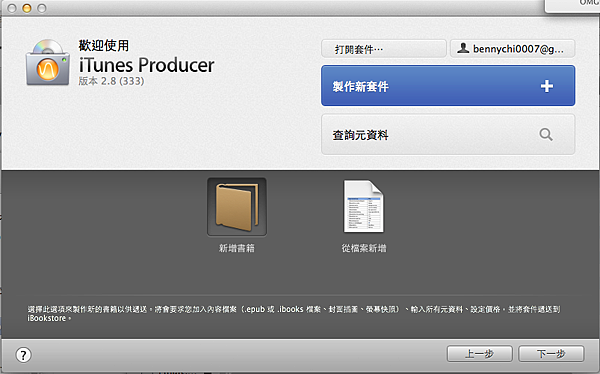Click the 版本 2.8 (333) version text
This screenshot has width=600, height=374.
coord(111,81)
